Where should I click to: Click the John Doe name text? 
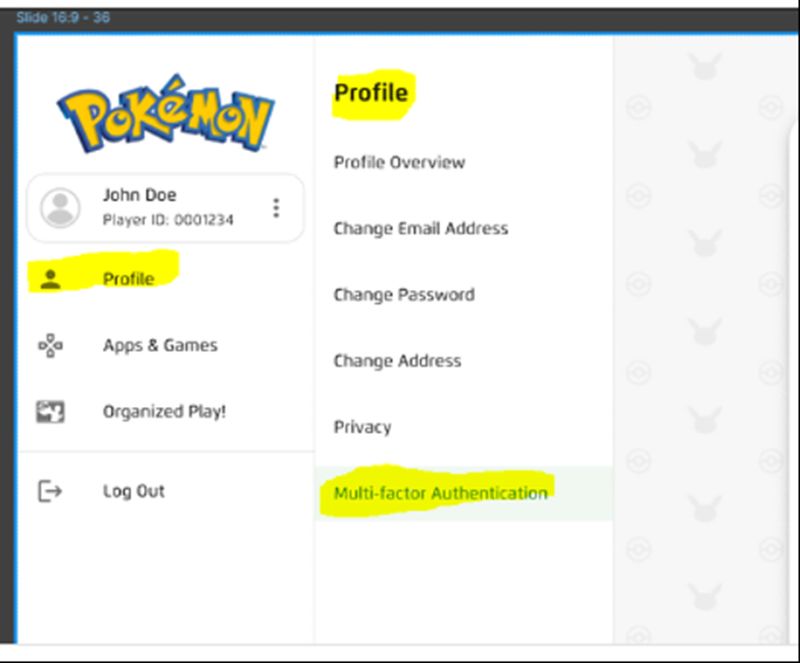click(139, 195)
